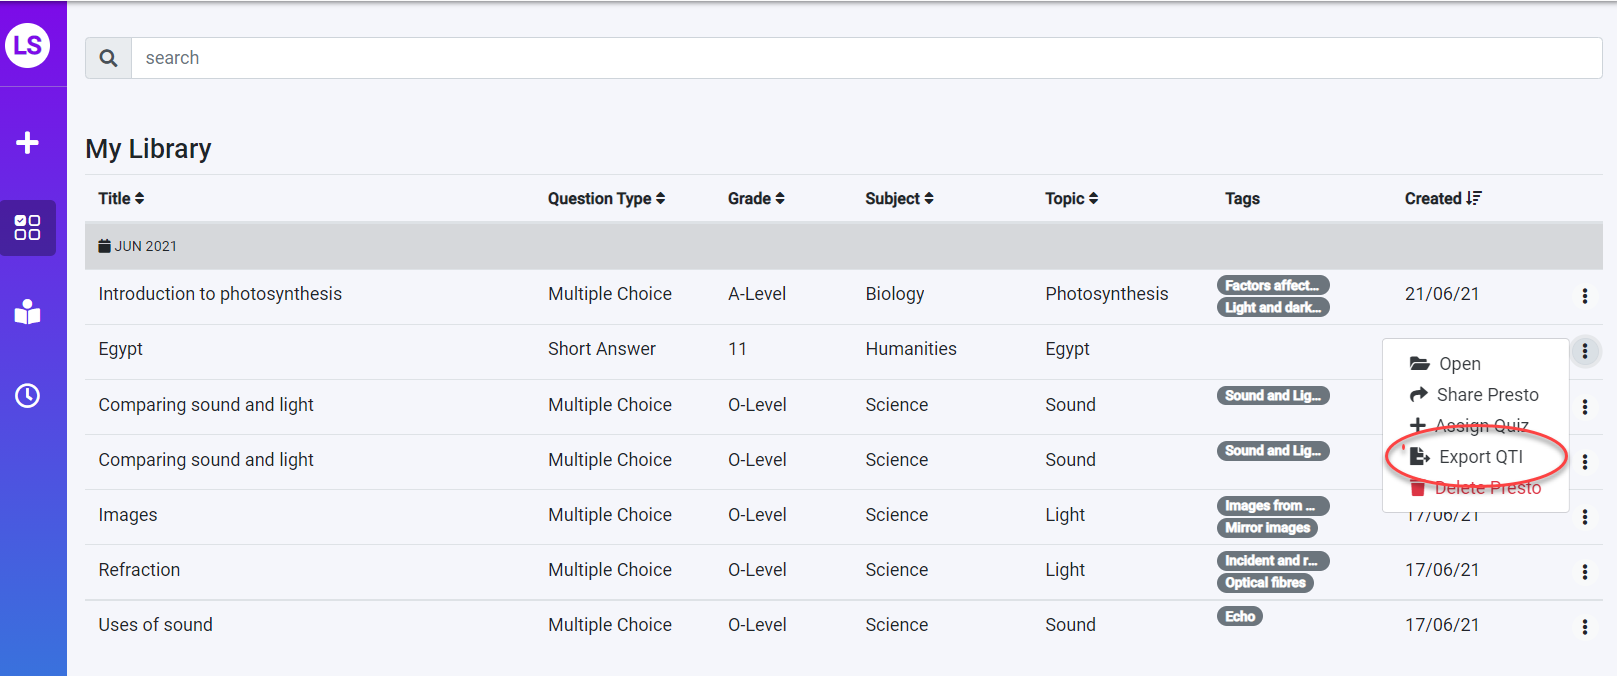The image size is (1617, 676).
Task: Click the reading person sidebar icon
Action: [x=28, y=312]
